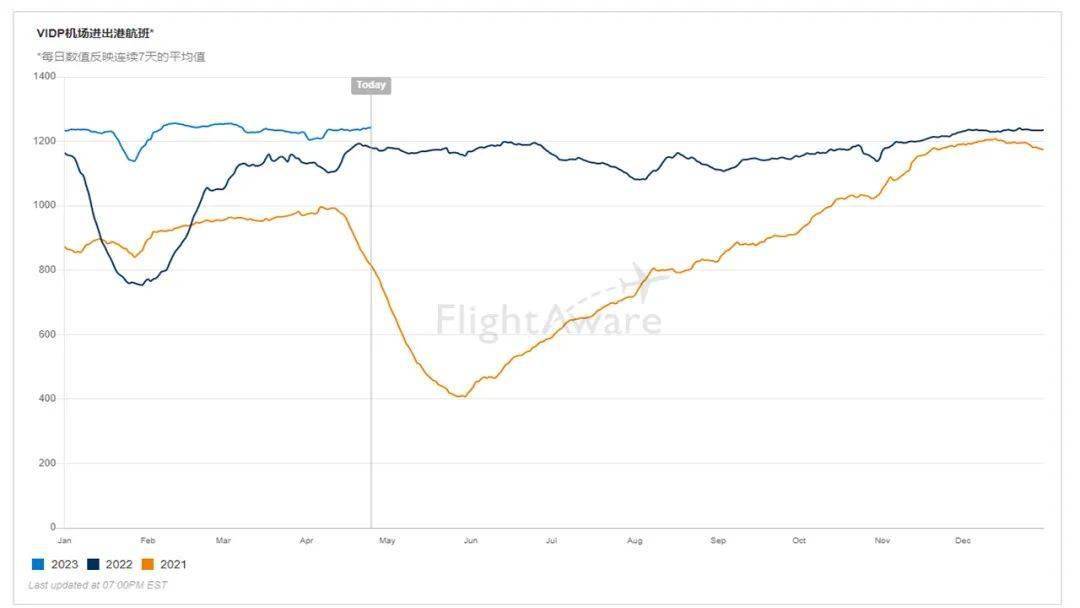Toggle the 2023 series legend label
Image resolution: width=1080 pixels, height=608 pixels.
[x=64, y=564]
